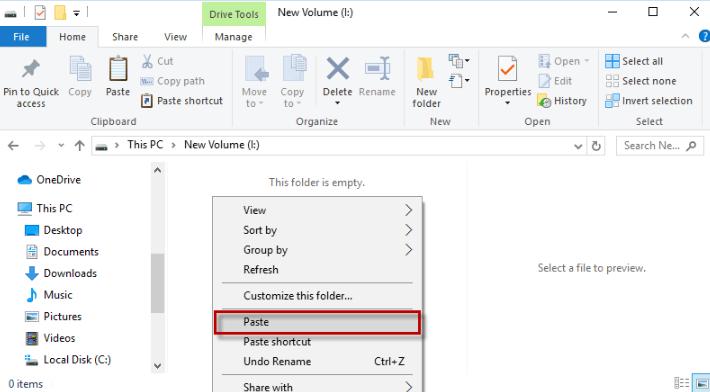This screenshot has height=392, width=710.
Task: Click navigation pane scroll down arrow
Action: (x=158, y=366)
